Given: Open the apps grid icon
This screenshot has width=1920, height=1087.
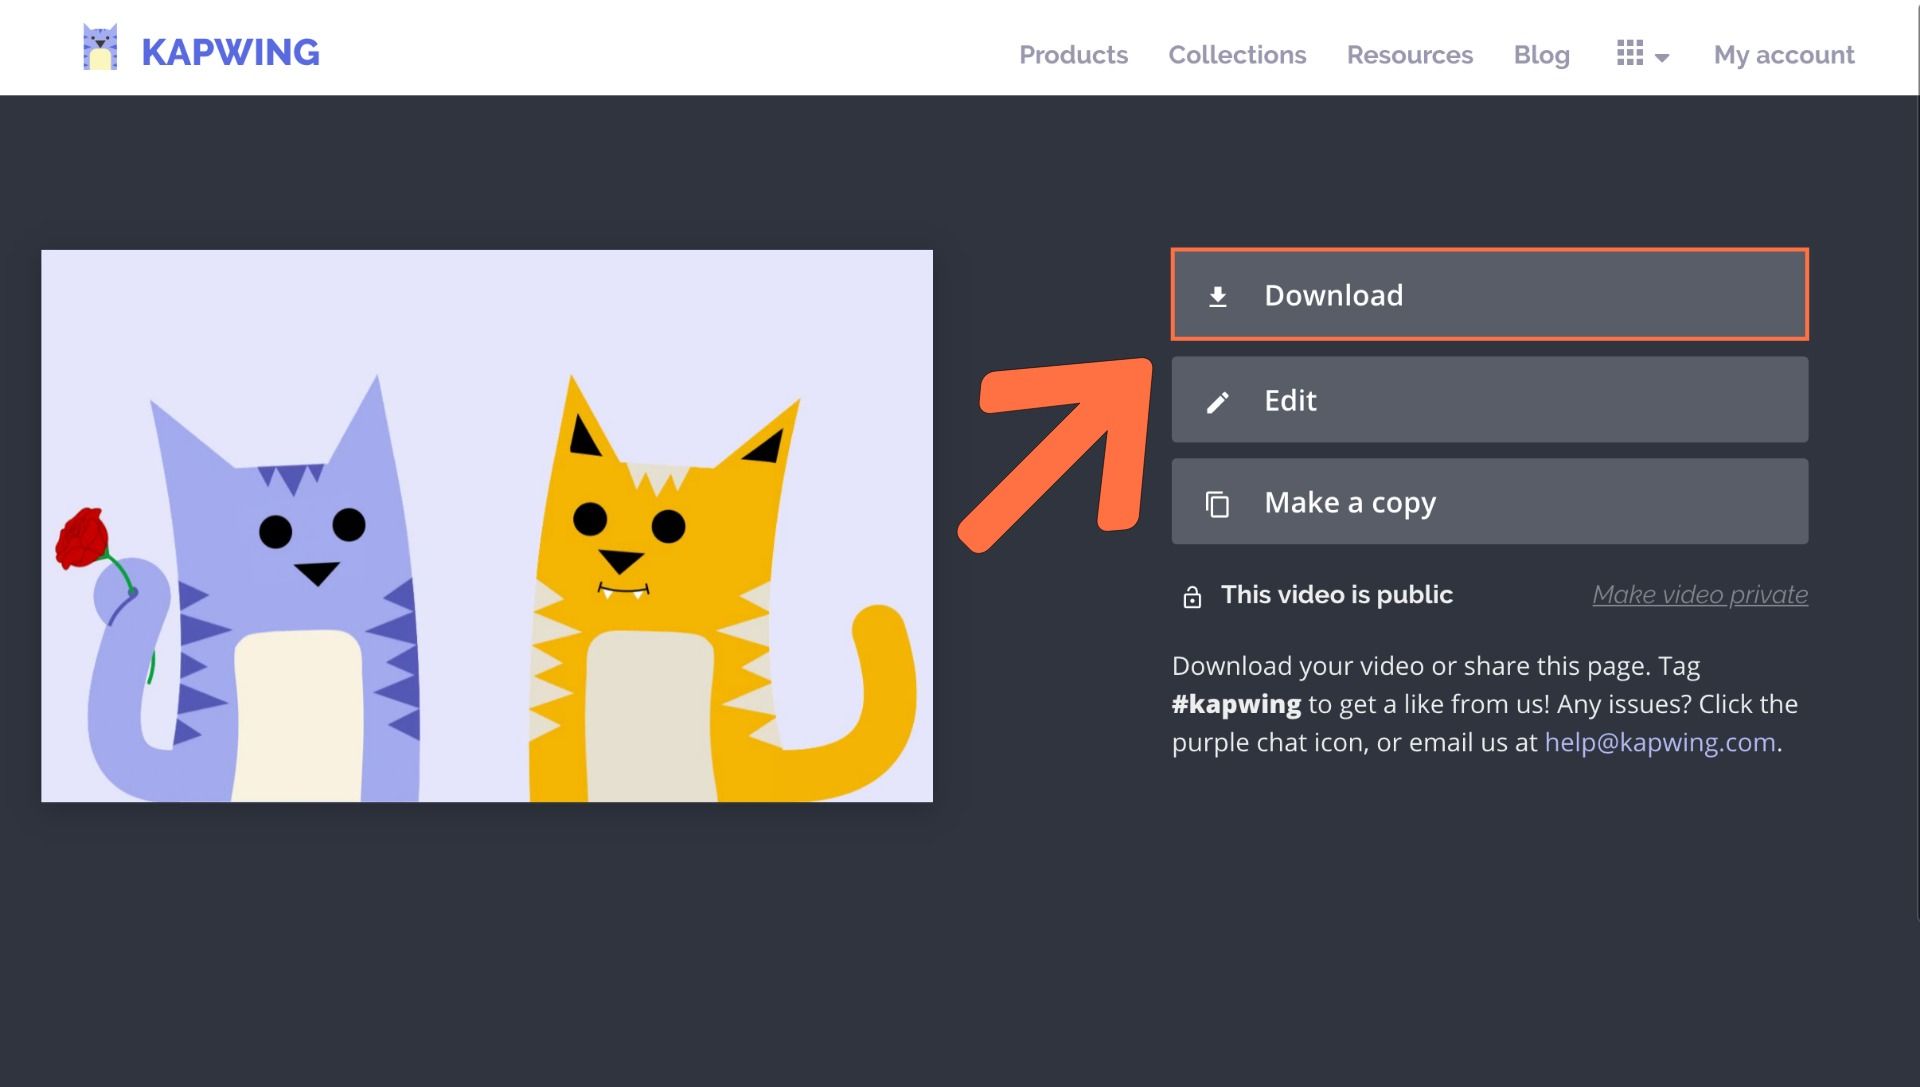Looking at the screenshot, I should [1629, 53].
